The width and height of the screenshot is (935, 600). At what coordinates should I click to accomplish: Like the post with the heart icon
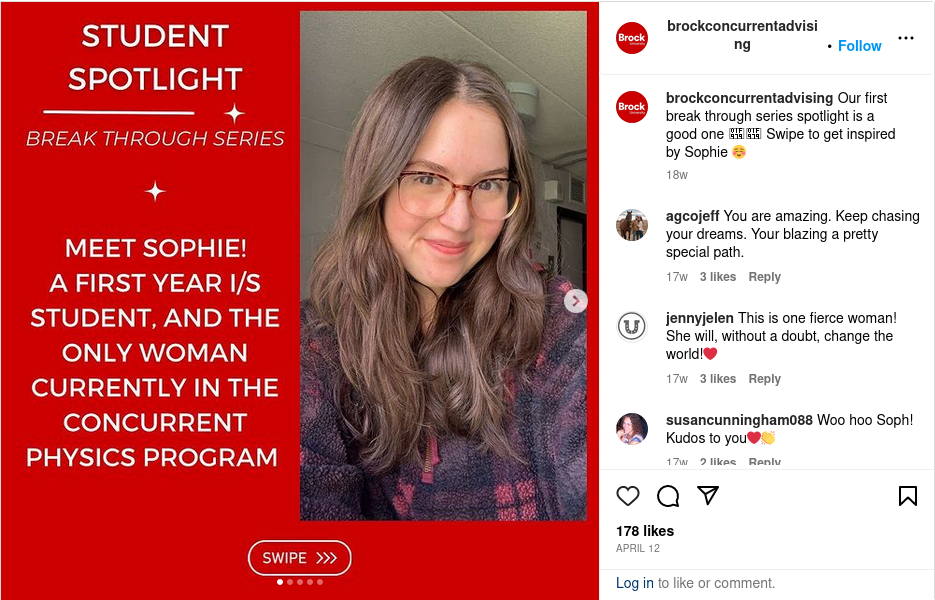coord(627,496)
